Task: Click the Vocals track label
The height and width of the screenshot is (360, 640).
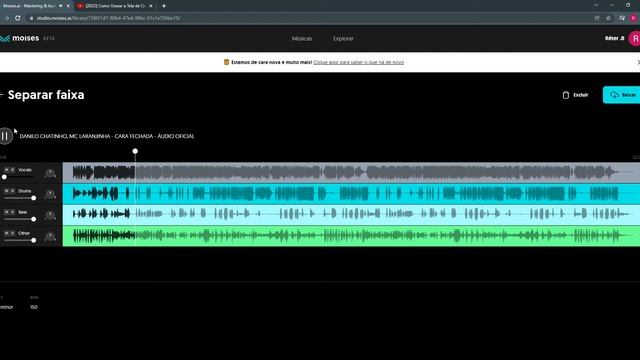Action: [x=24, y=170]
